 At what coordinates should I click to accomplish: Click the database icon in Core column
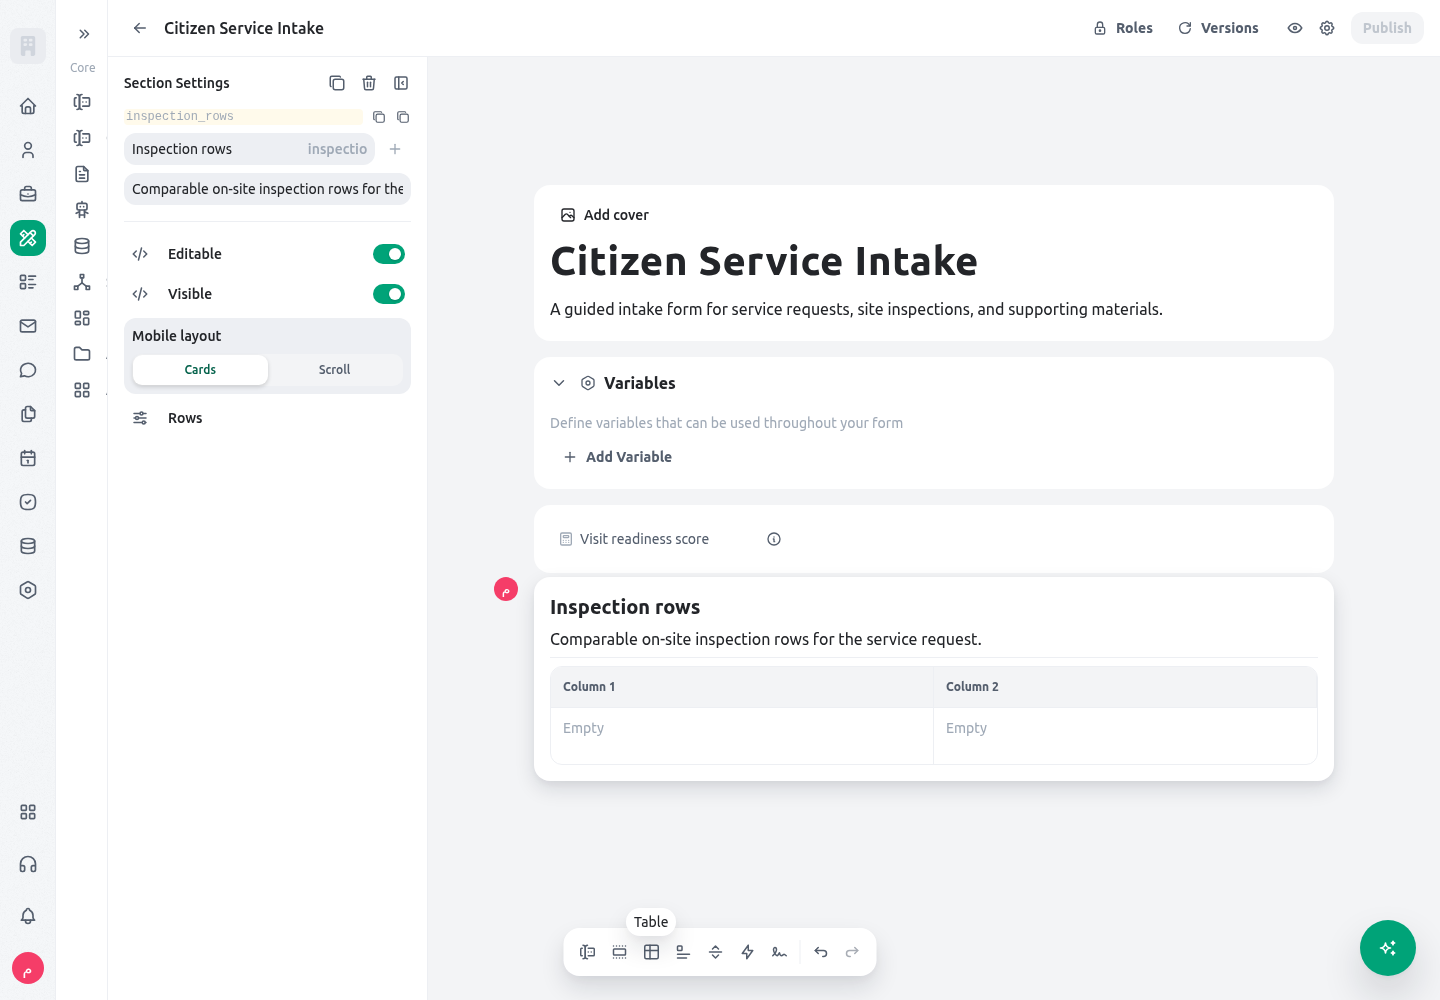[82, 246]
